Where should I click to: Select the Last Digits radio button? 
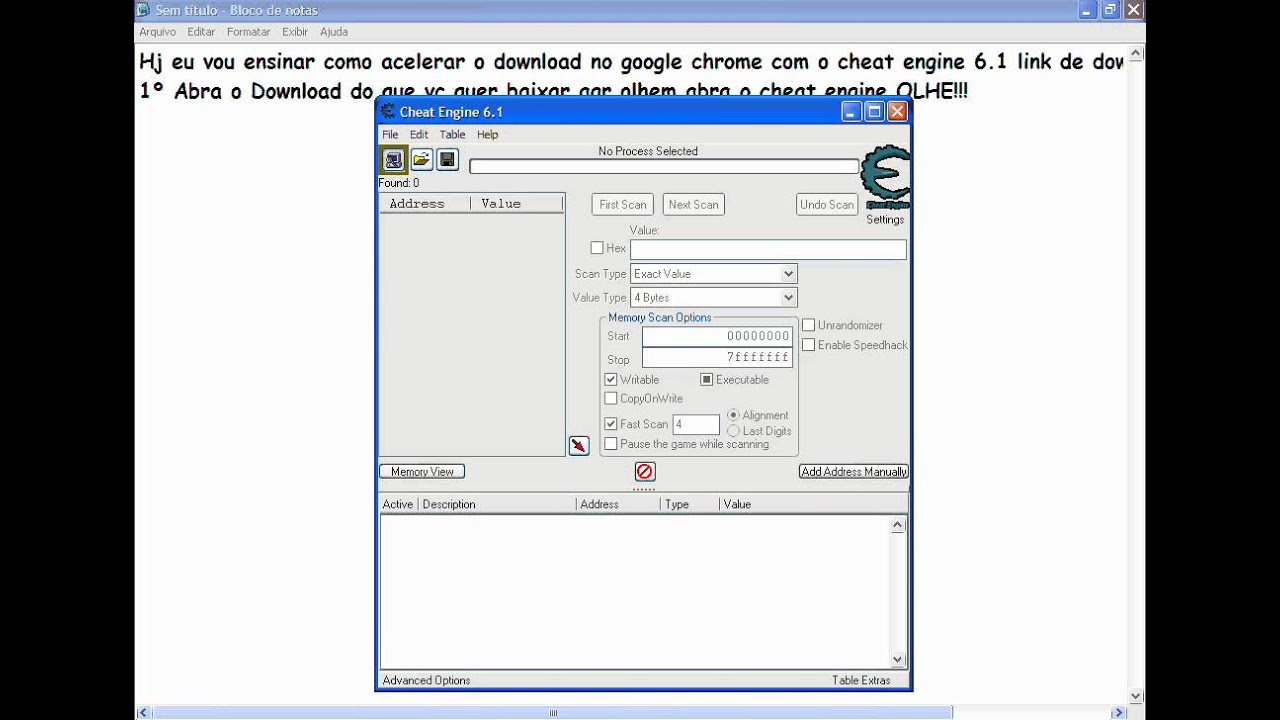coord(733,431)
